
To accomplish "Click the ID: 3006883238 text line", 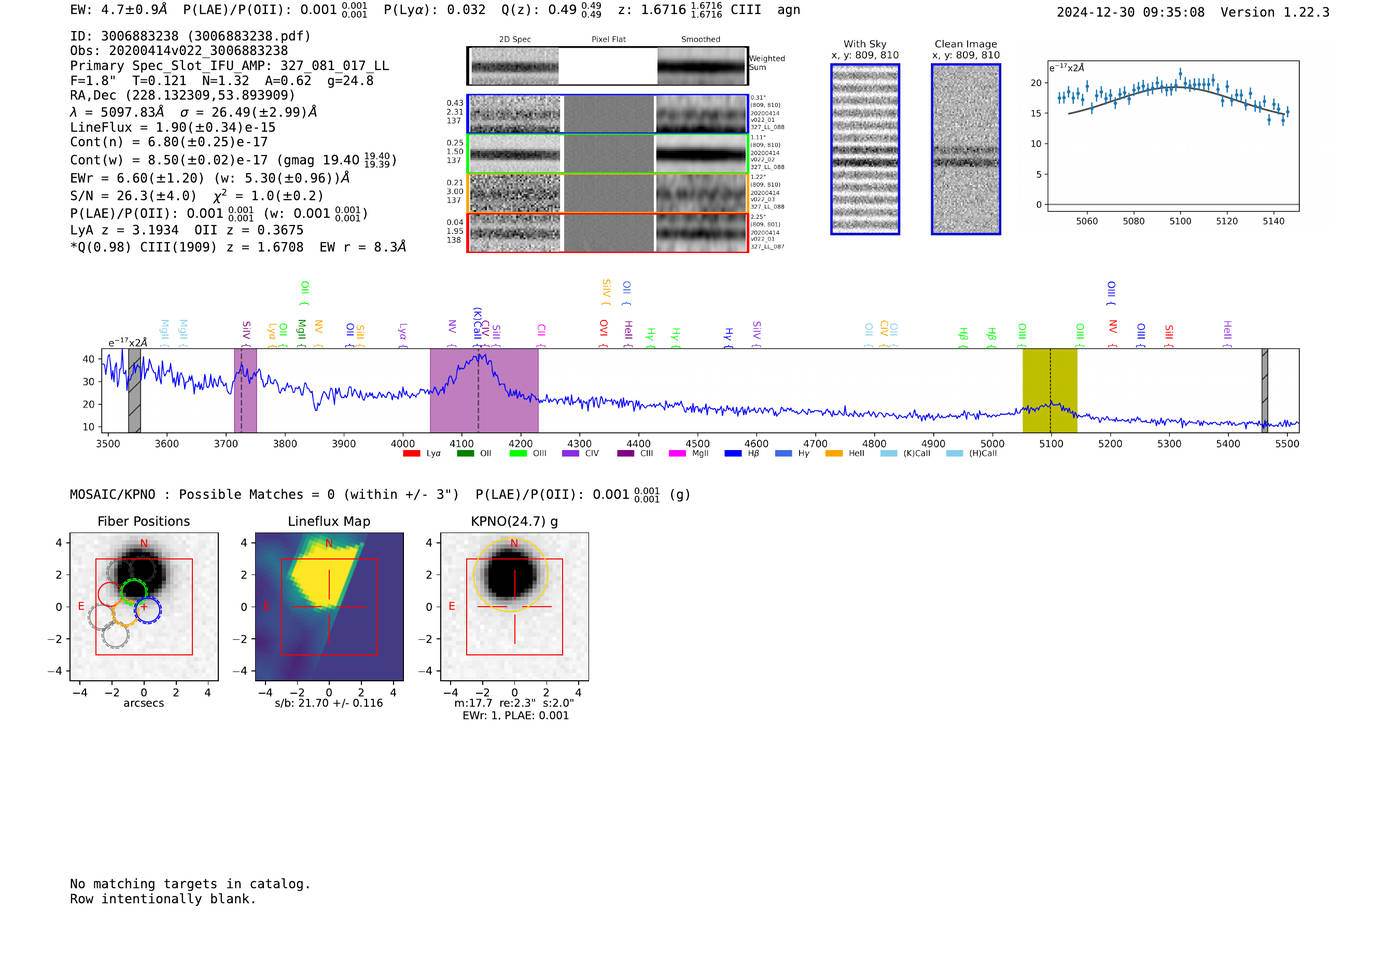I will [190, 36].
